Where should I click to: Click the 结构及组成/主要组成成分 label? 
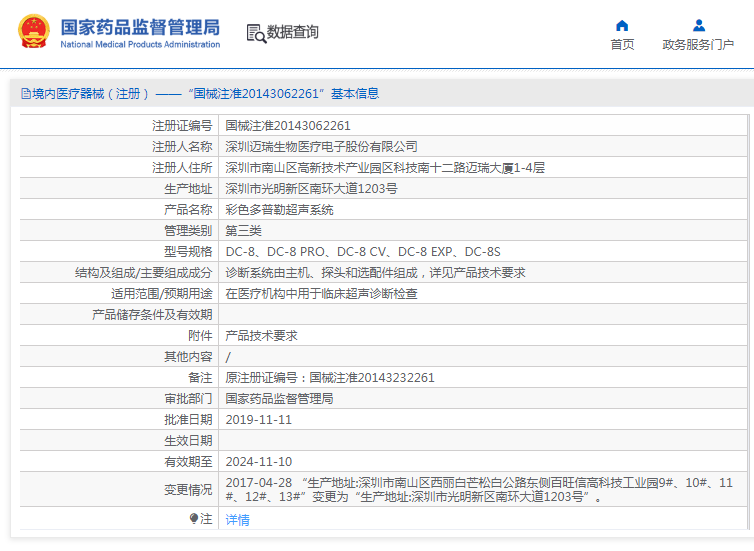pos(143,273)
